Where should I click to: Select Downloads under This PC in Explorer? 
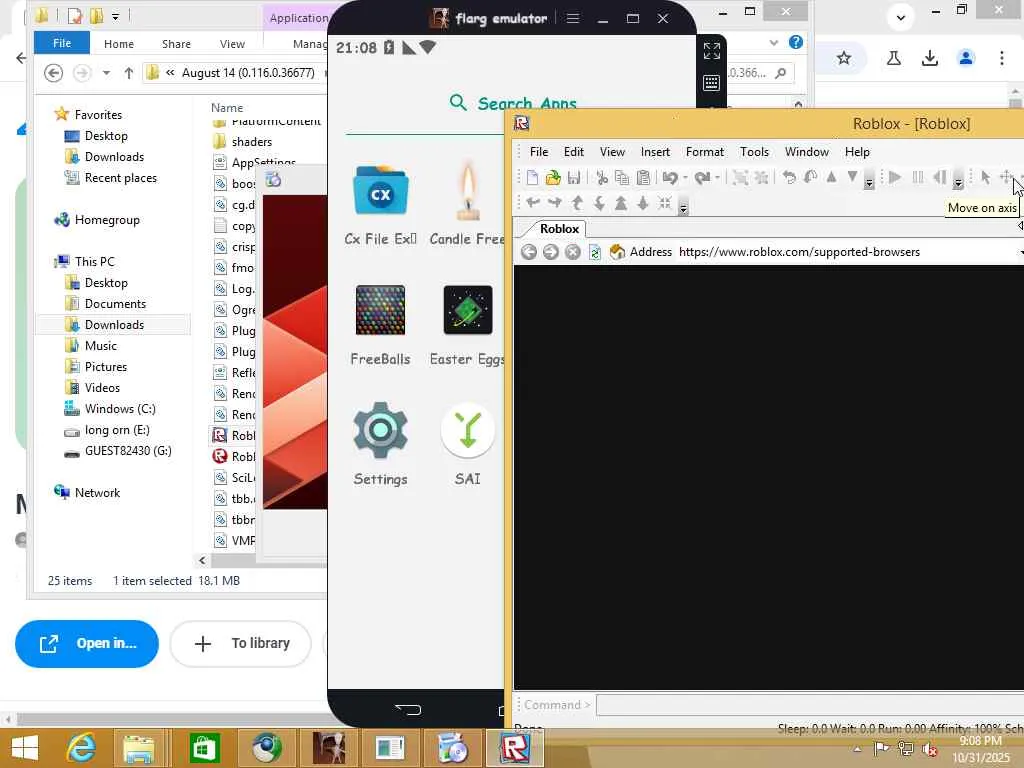114,325
